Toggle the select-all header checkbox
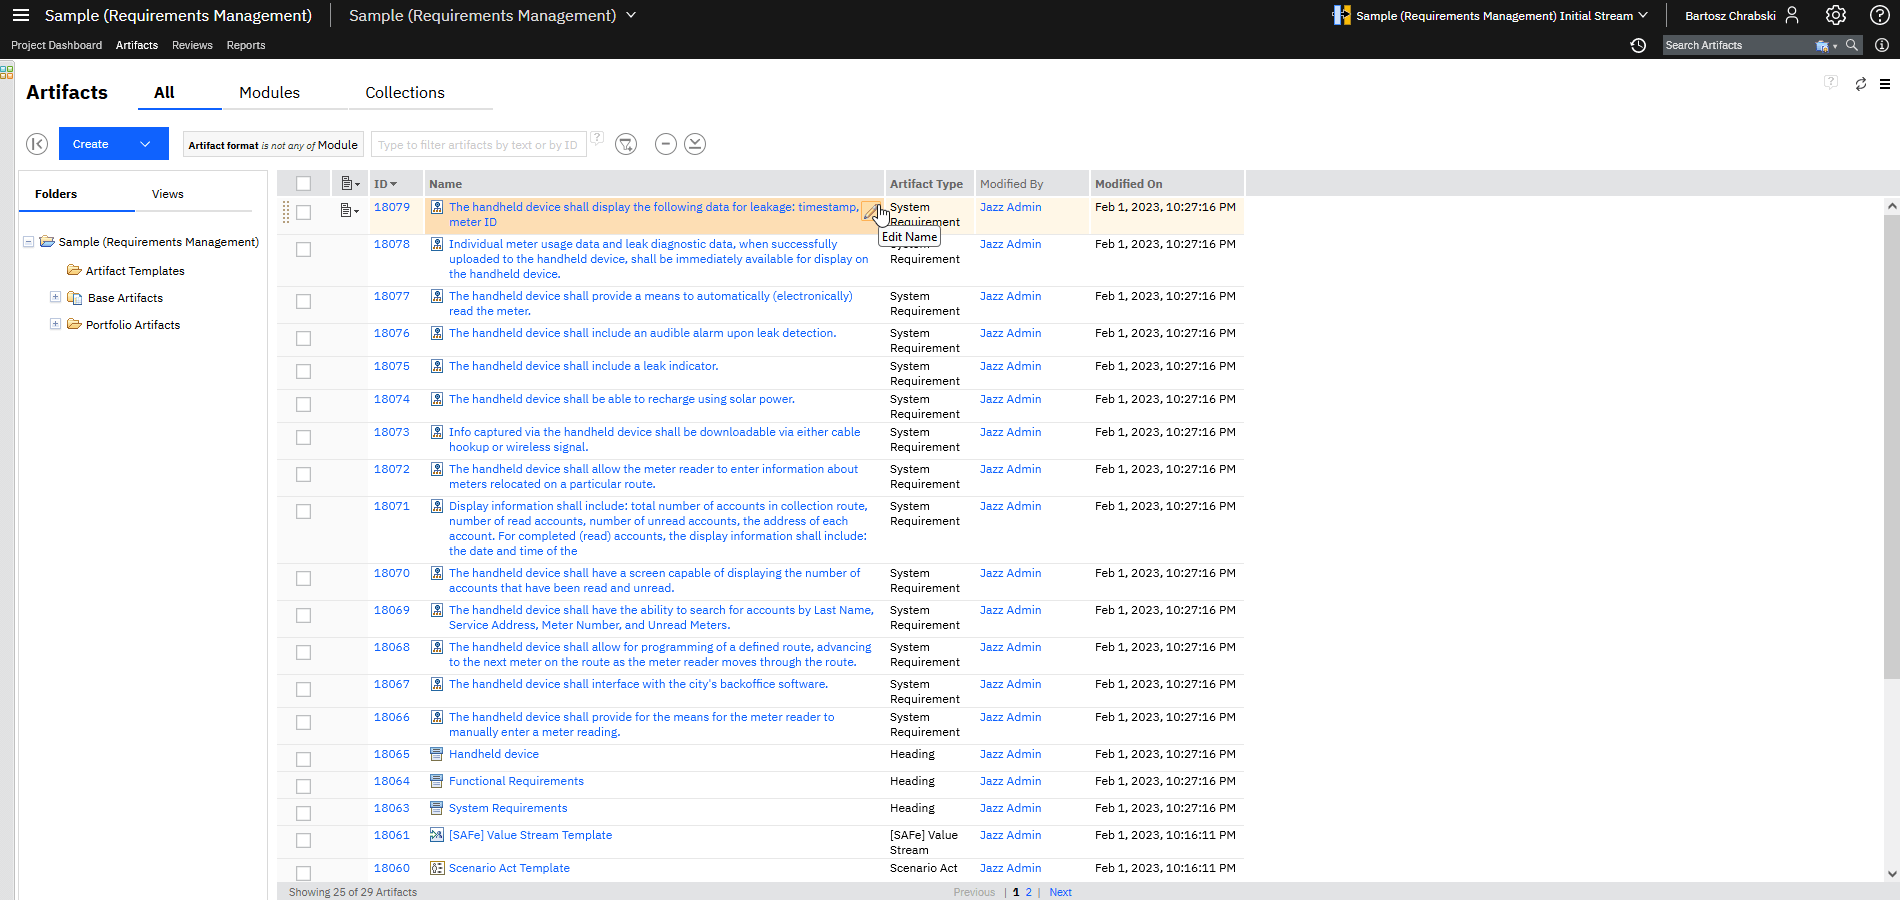This screenshot has height=900, width=1900. pyautogui.click(x=304, y=184)
